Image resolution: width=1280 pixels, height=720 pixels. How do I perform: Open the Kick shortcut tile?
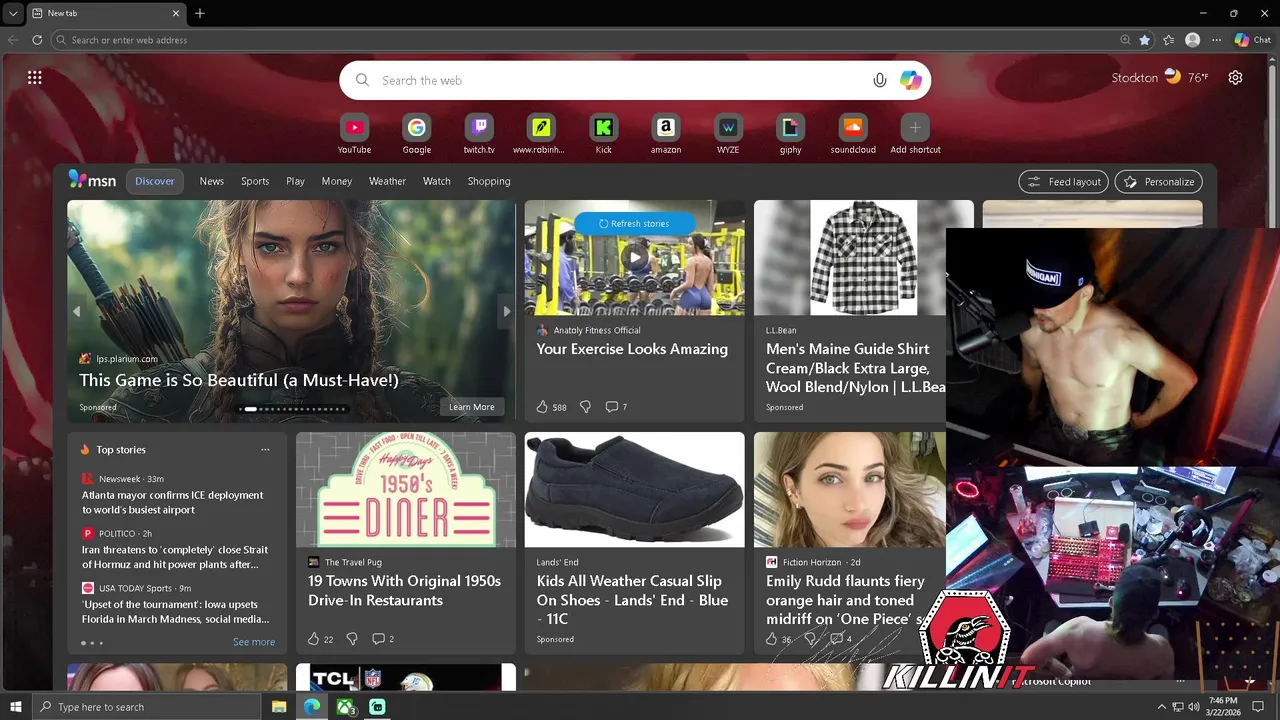(603, 128)
